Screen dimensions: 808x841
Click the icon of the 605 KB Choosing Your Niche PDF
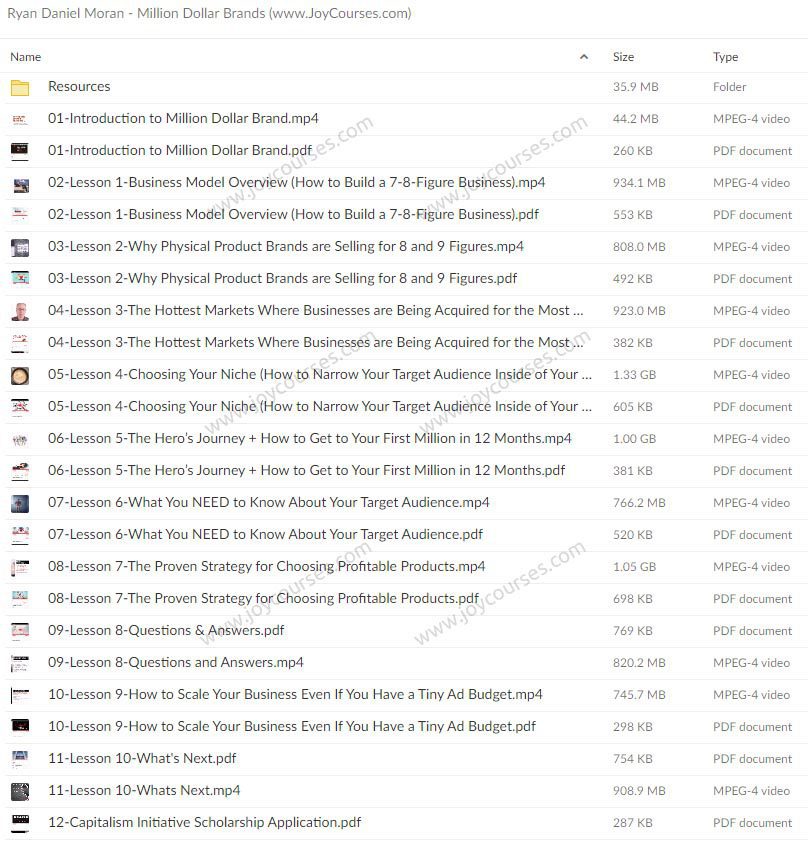[20, 407]
